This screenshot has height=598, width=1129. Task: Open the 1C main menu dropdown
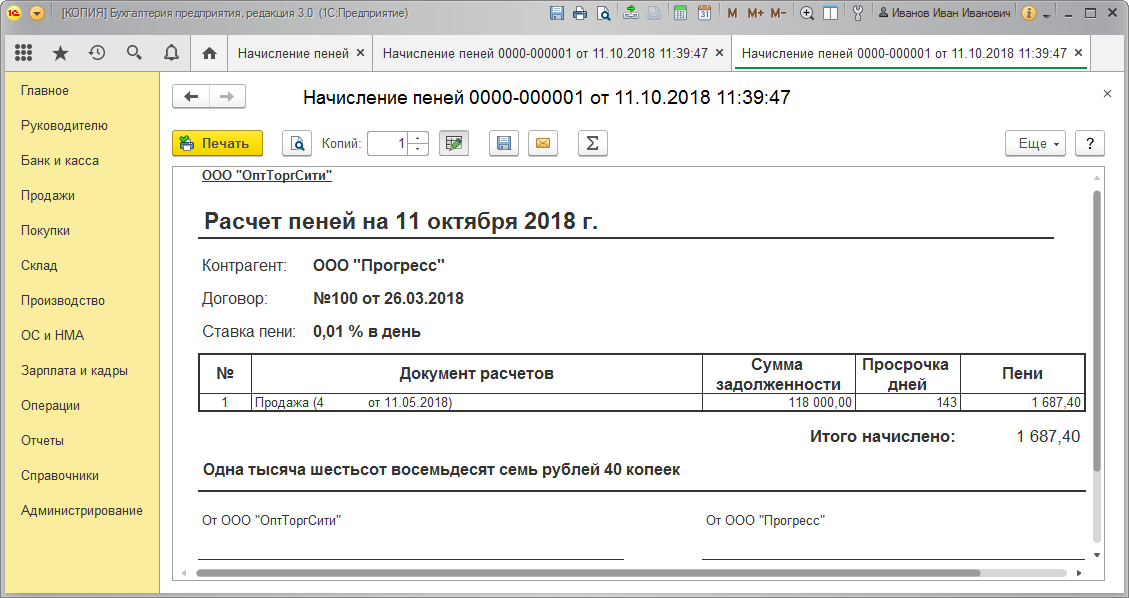click(36, 13)
